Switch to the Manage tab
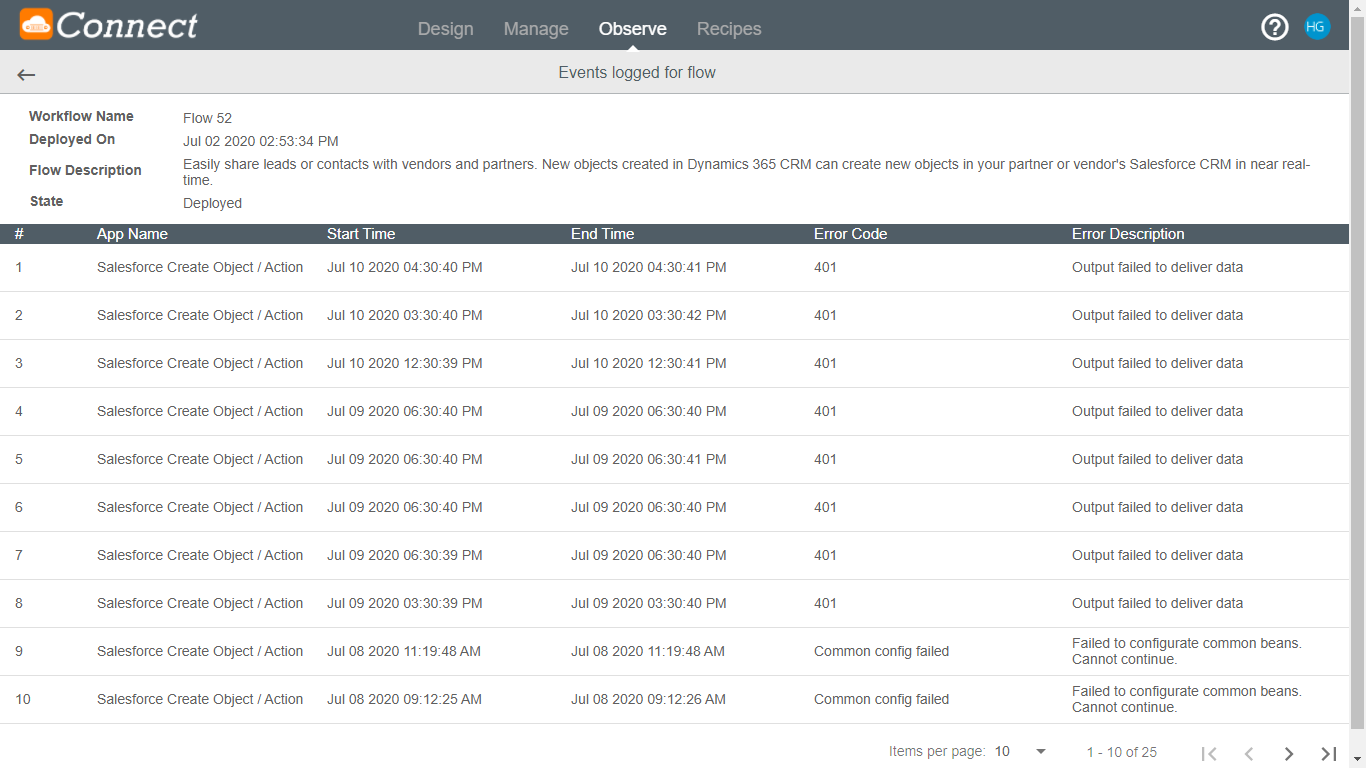This screenshot has width=1366, height=768. pos(536,29)
